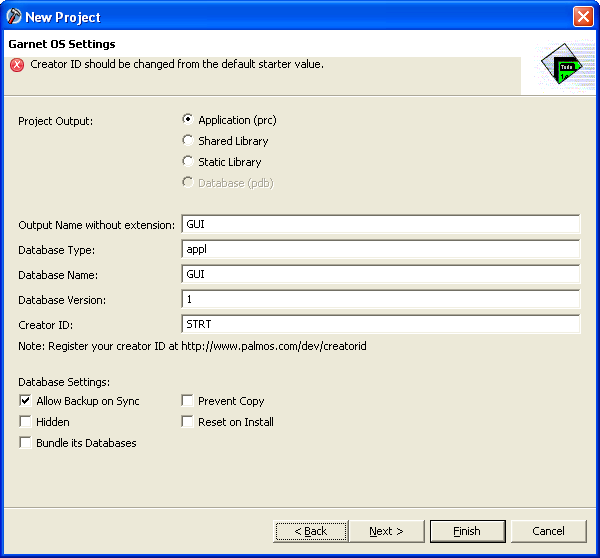Click the Database Type field
The width and height of the screenshot is (600, 558).
click(x=381, y=249)
